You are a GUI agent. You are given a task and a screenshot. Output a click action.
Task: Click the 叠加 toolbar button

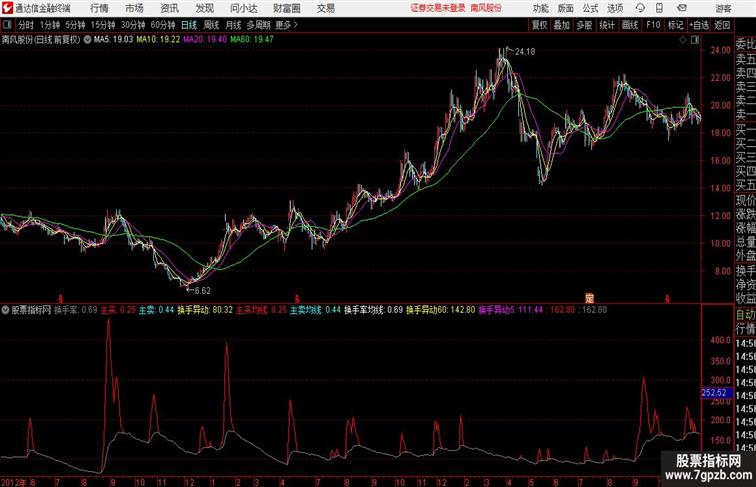(x=562, y=25)
